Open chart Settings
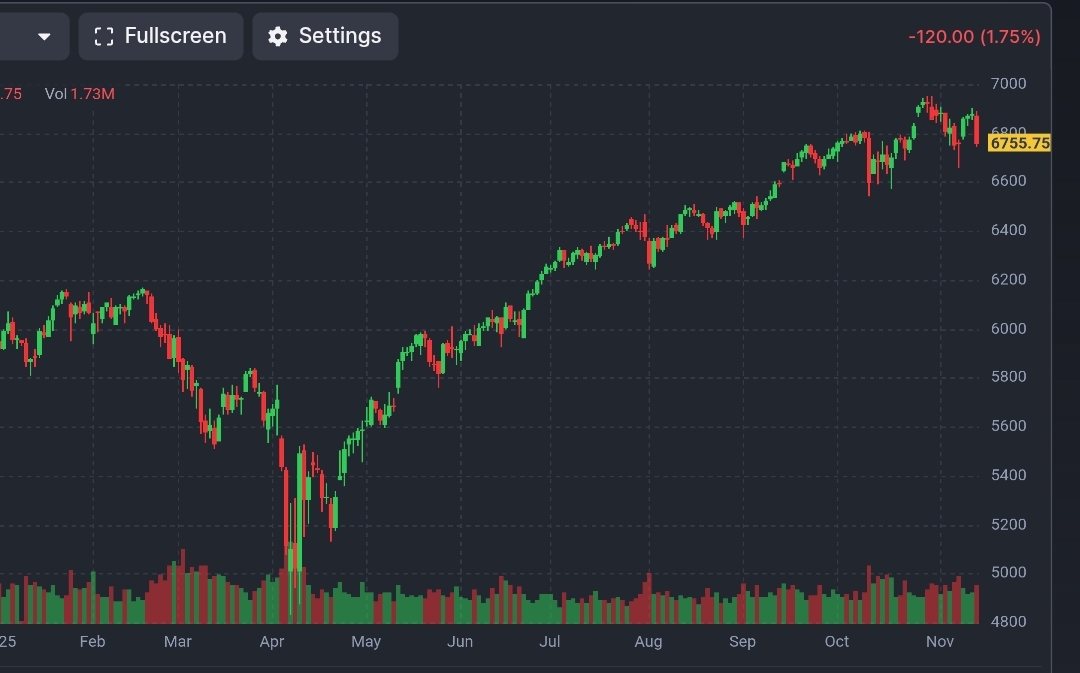Screen dimensions: 1080x673 pos(325,36)
